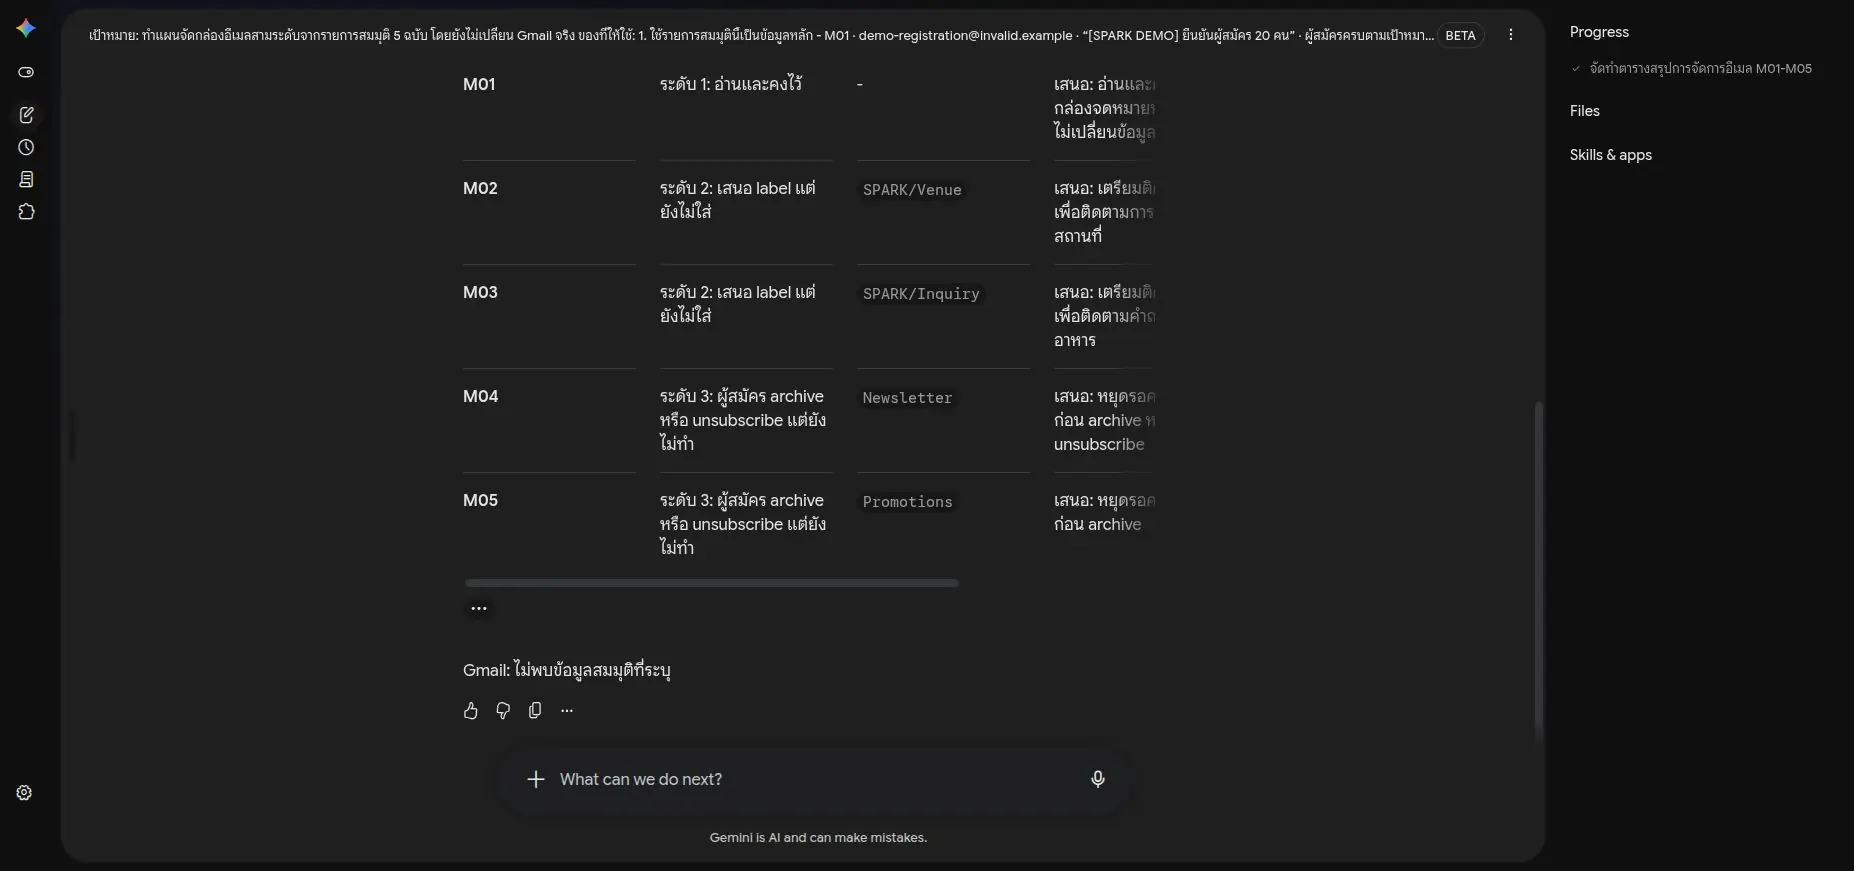Open the library notes icon in sidebar
The height and width of the screenshot is (871, 1854).
26,179
